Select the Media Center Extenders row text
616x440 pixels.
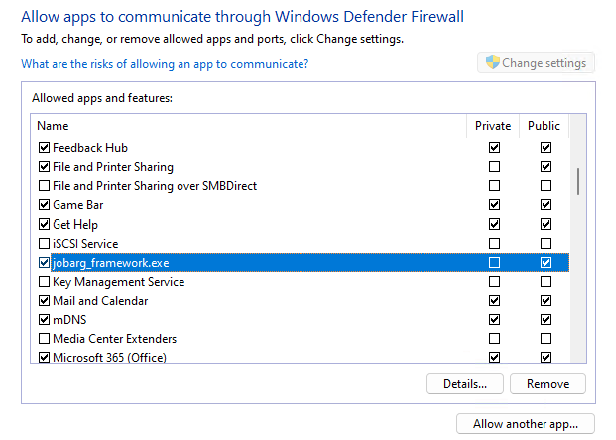[x=115, y=339]
